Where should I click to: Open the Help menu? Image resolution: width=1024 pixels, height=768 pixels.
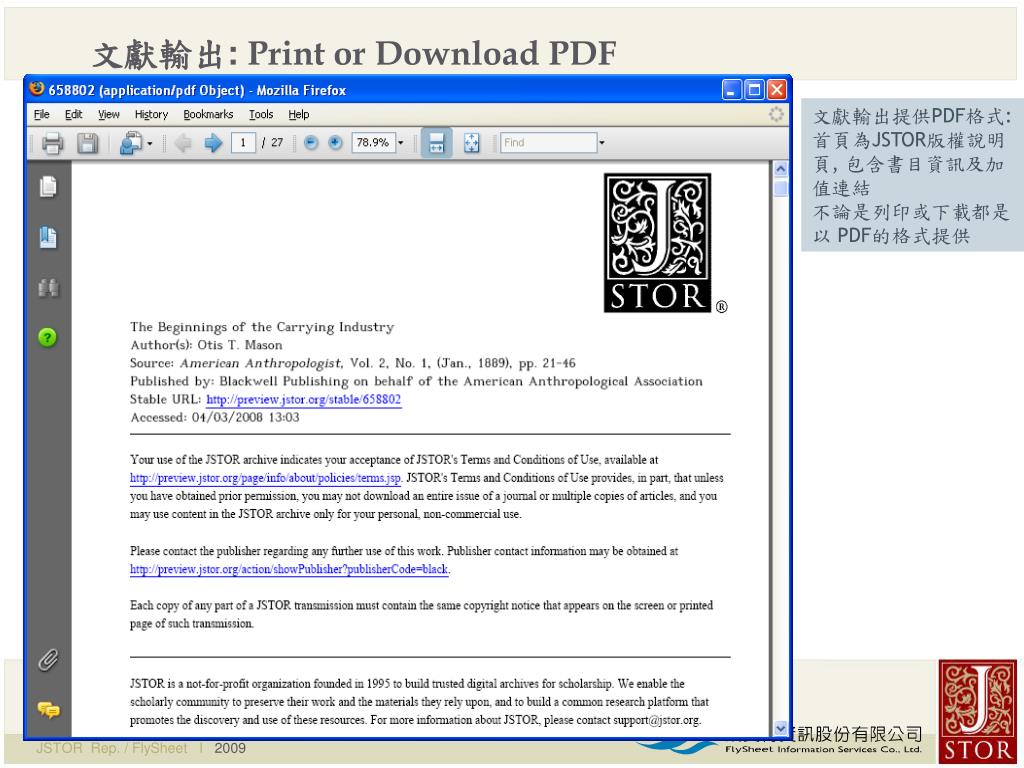pyautogui.click(x=299, y=114)
